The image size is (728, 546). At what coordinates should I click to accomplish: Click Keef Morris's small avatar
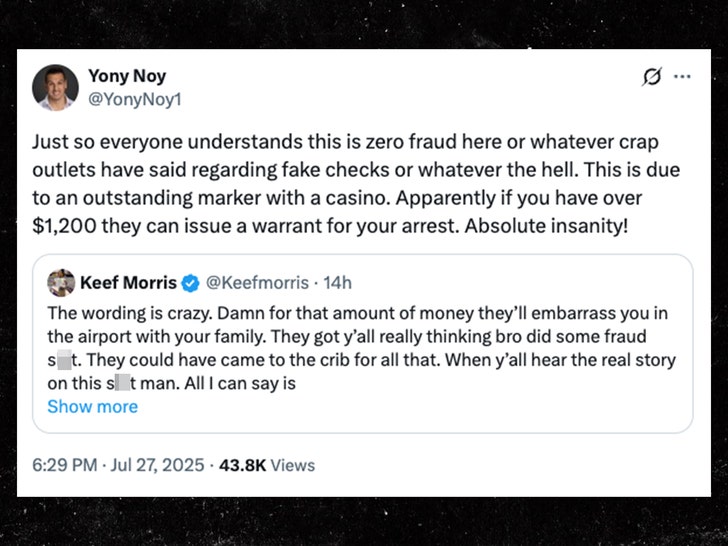(x=61, y=283)
